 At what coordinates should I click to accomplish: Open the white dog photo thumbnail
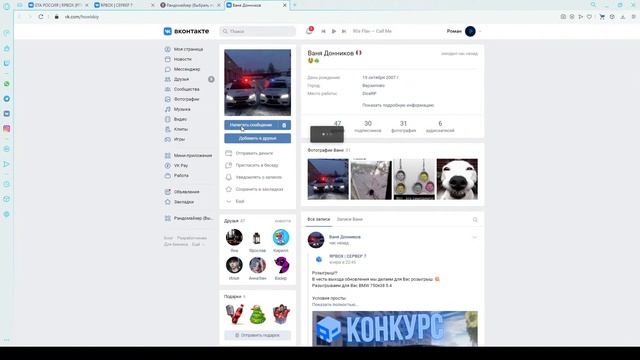(x=457, y=179)
